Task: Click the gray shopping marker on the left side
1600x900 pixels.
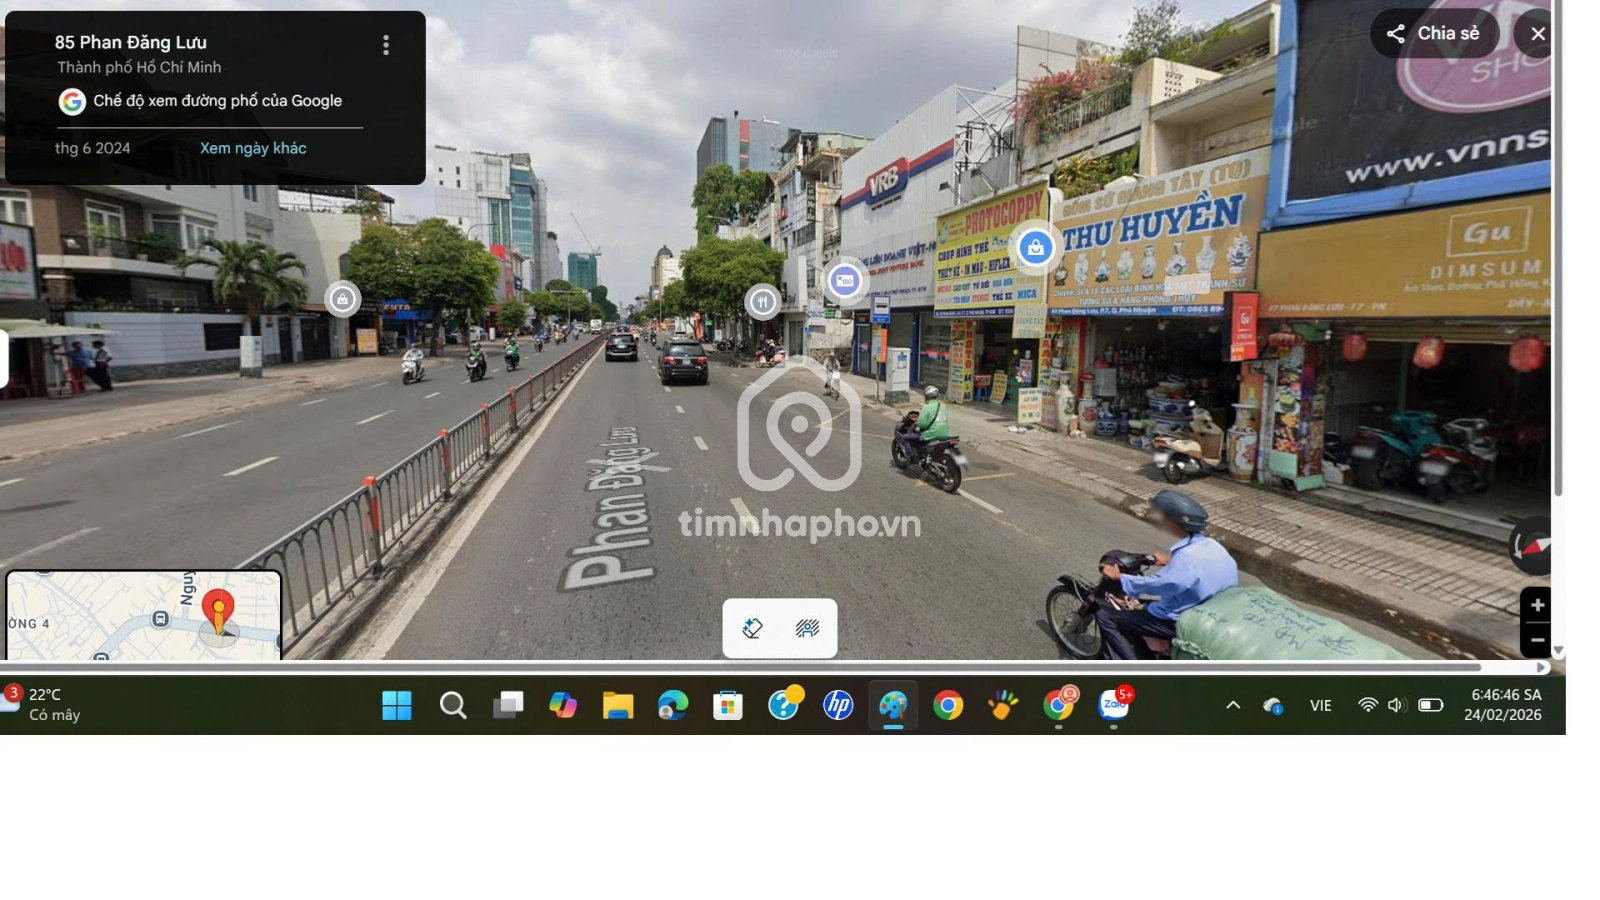Action: point(342,299)
